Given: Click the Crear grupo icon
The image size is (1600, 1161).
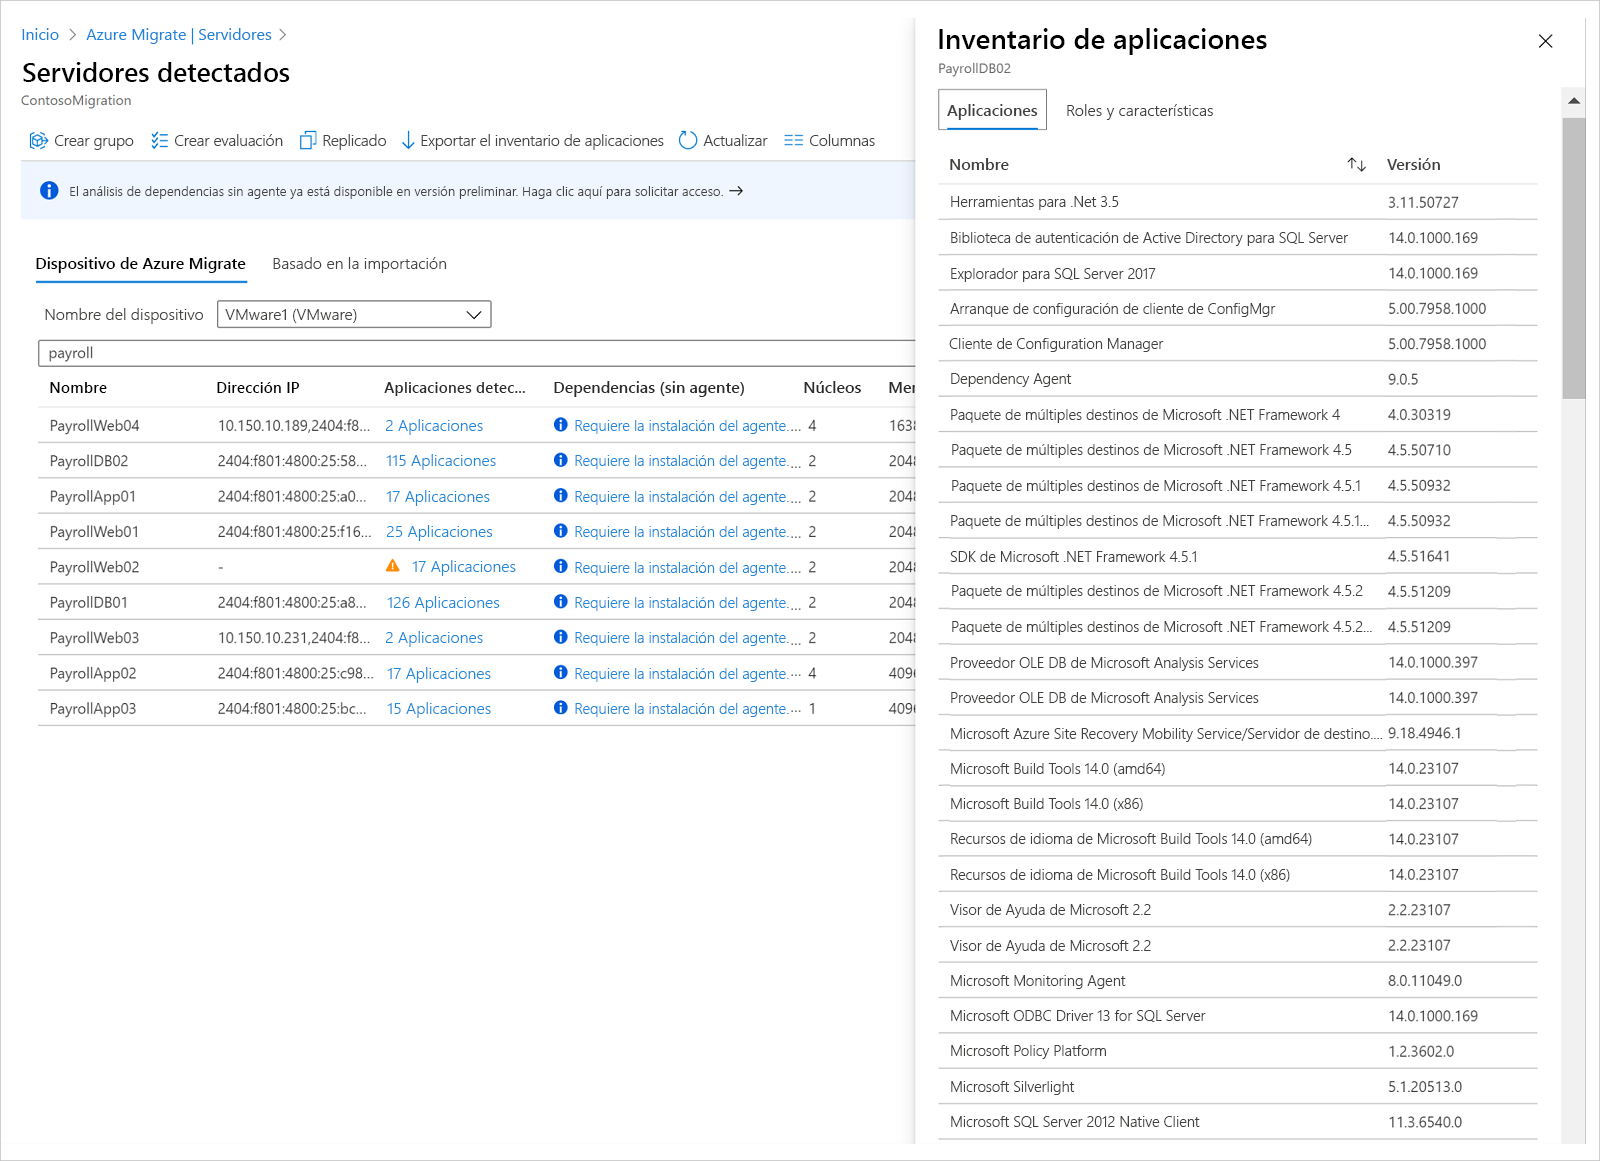Looking at the screenshot, I should click(38, 141).
